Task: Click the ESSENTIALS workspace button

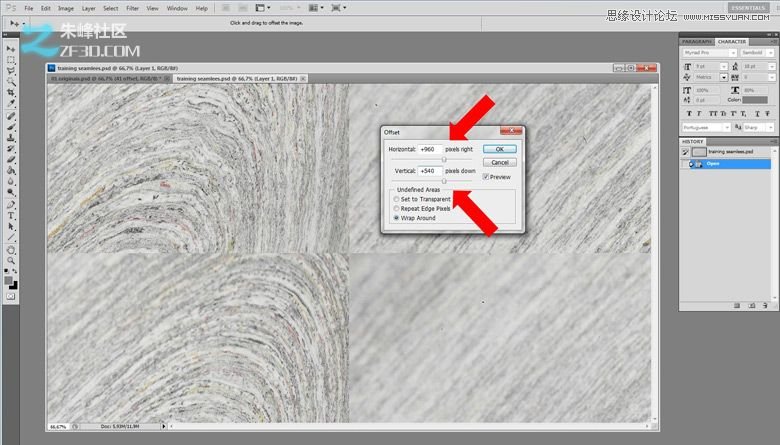Action: 748,8
